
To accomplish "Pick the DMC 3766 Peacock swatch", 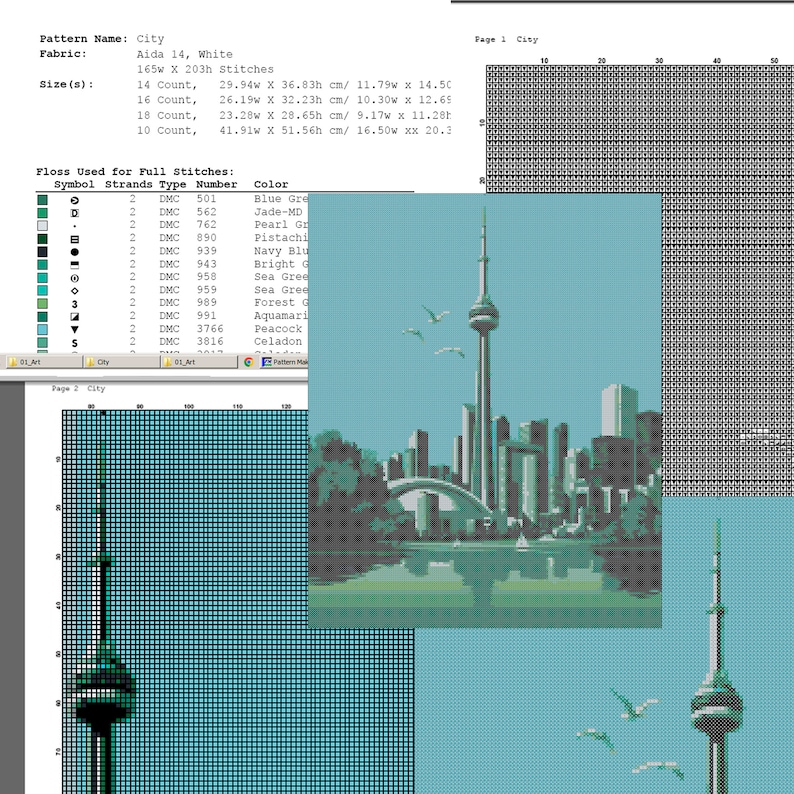I will pos(43,330).
